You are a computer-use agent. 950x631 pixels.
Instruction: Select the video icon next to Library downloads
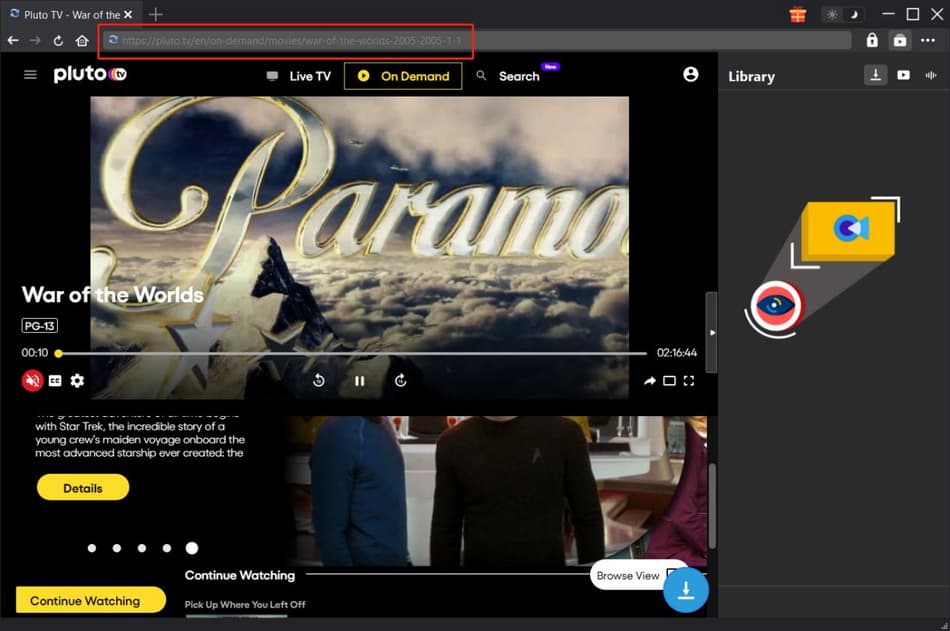click(x=904, y=75)
